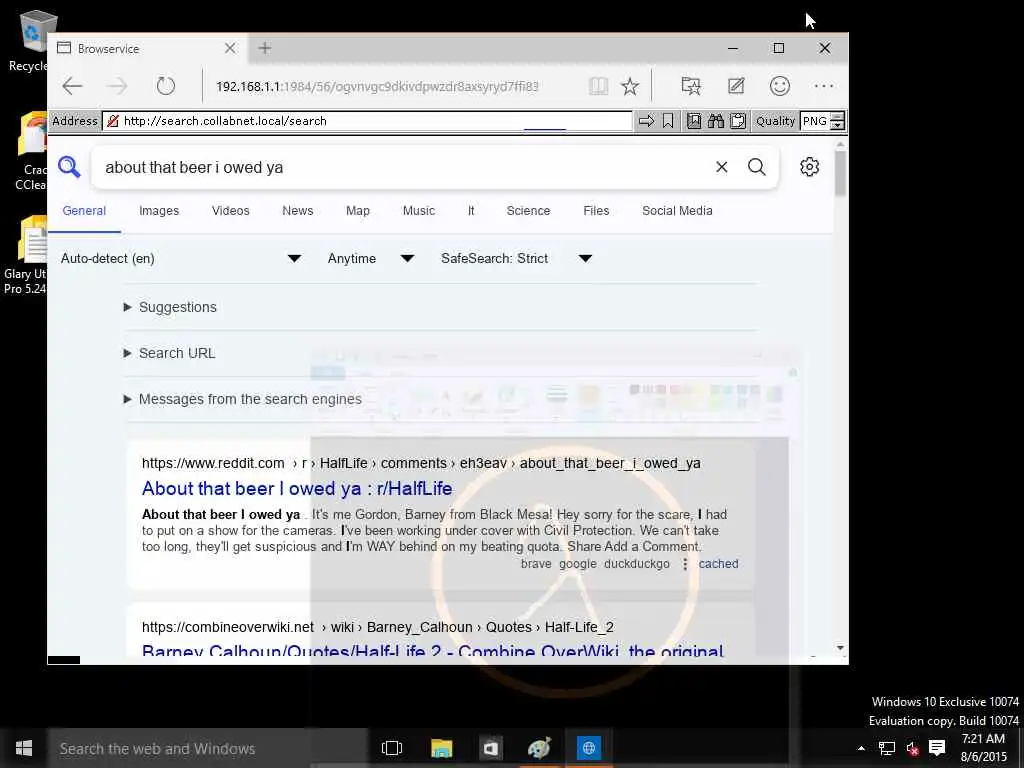Switch to the It tab
The width and height of the screenshot is (1024, 768).
tap(471, 211)
